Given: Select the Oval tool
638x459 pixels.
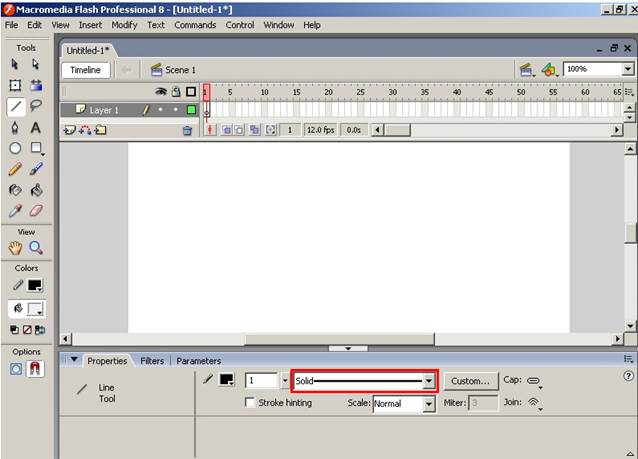Looking at the screenshot, I should [15, 149].
